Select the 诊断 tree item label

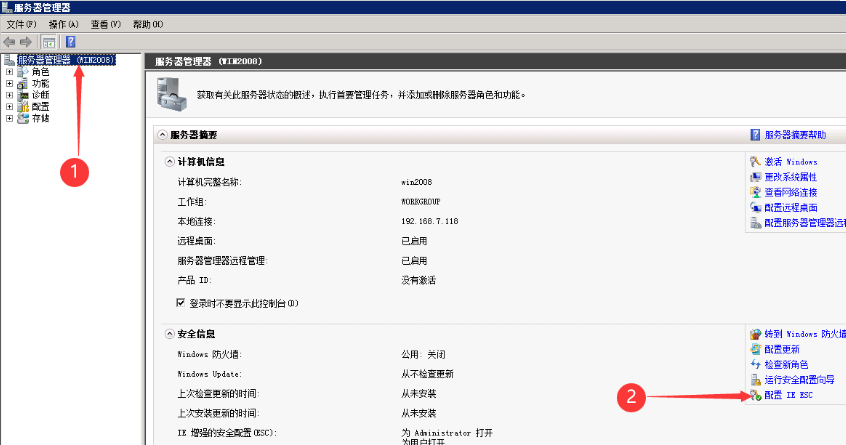coord(40,95)
